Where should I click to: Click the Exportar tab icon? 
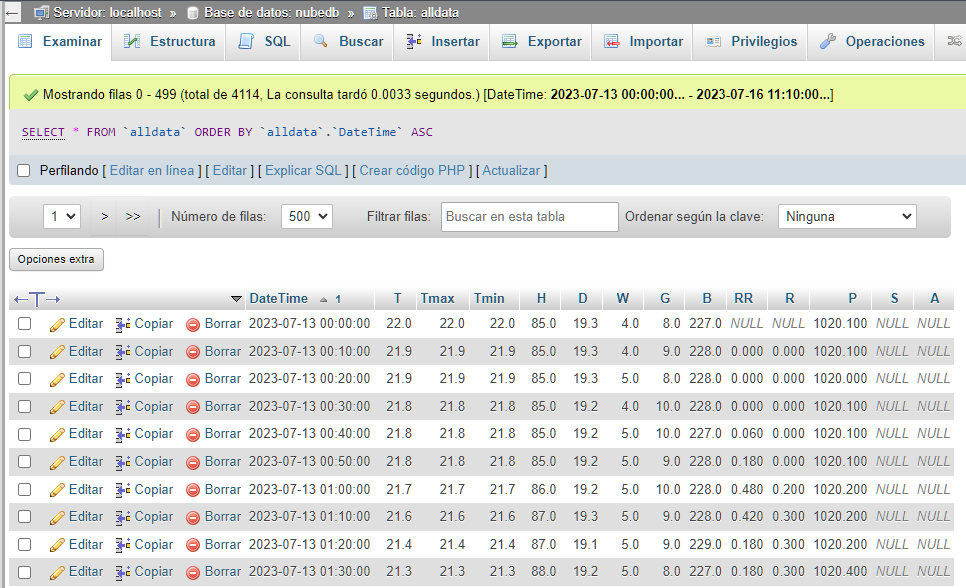(x=509, y=41)
